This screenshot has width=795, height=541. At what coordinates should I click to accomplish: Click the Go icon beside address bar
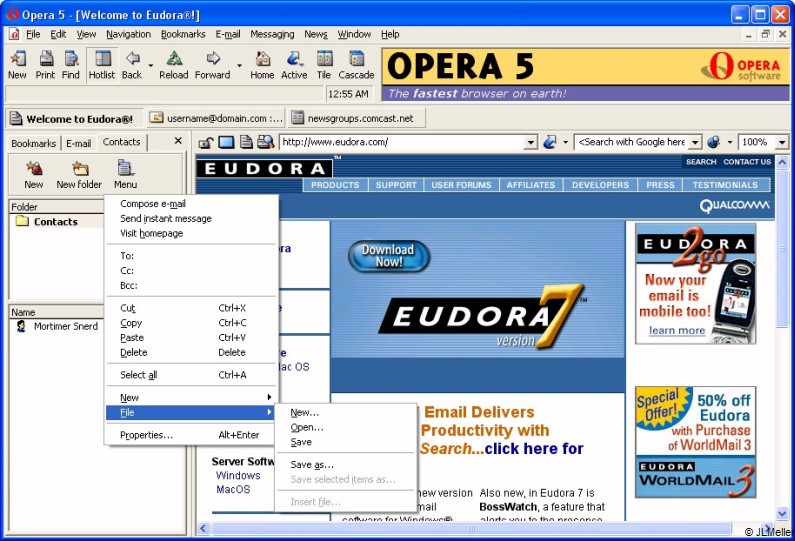550,142
